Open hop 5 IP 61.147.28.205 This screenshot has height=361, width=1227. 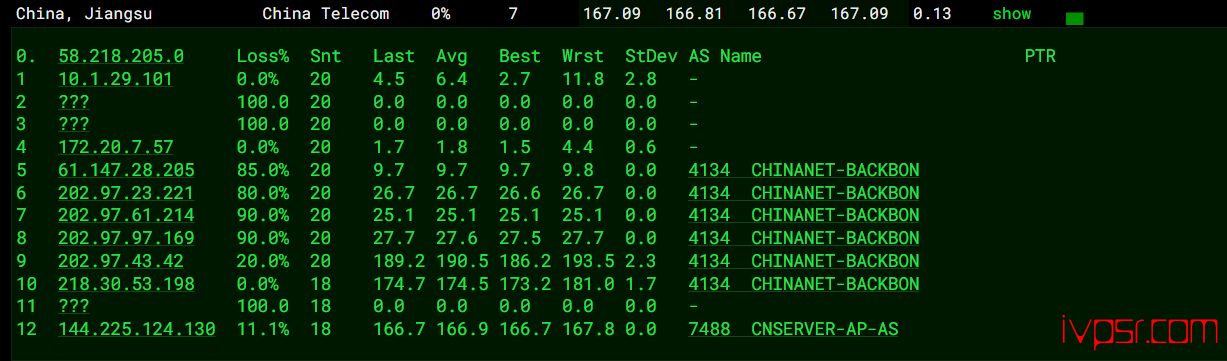pos(126,170)
